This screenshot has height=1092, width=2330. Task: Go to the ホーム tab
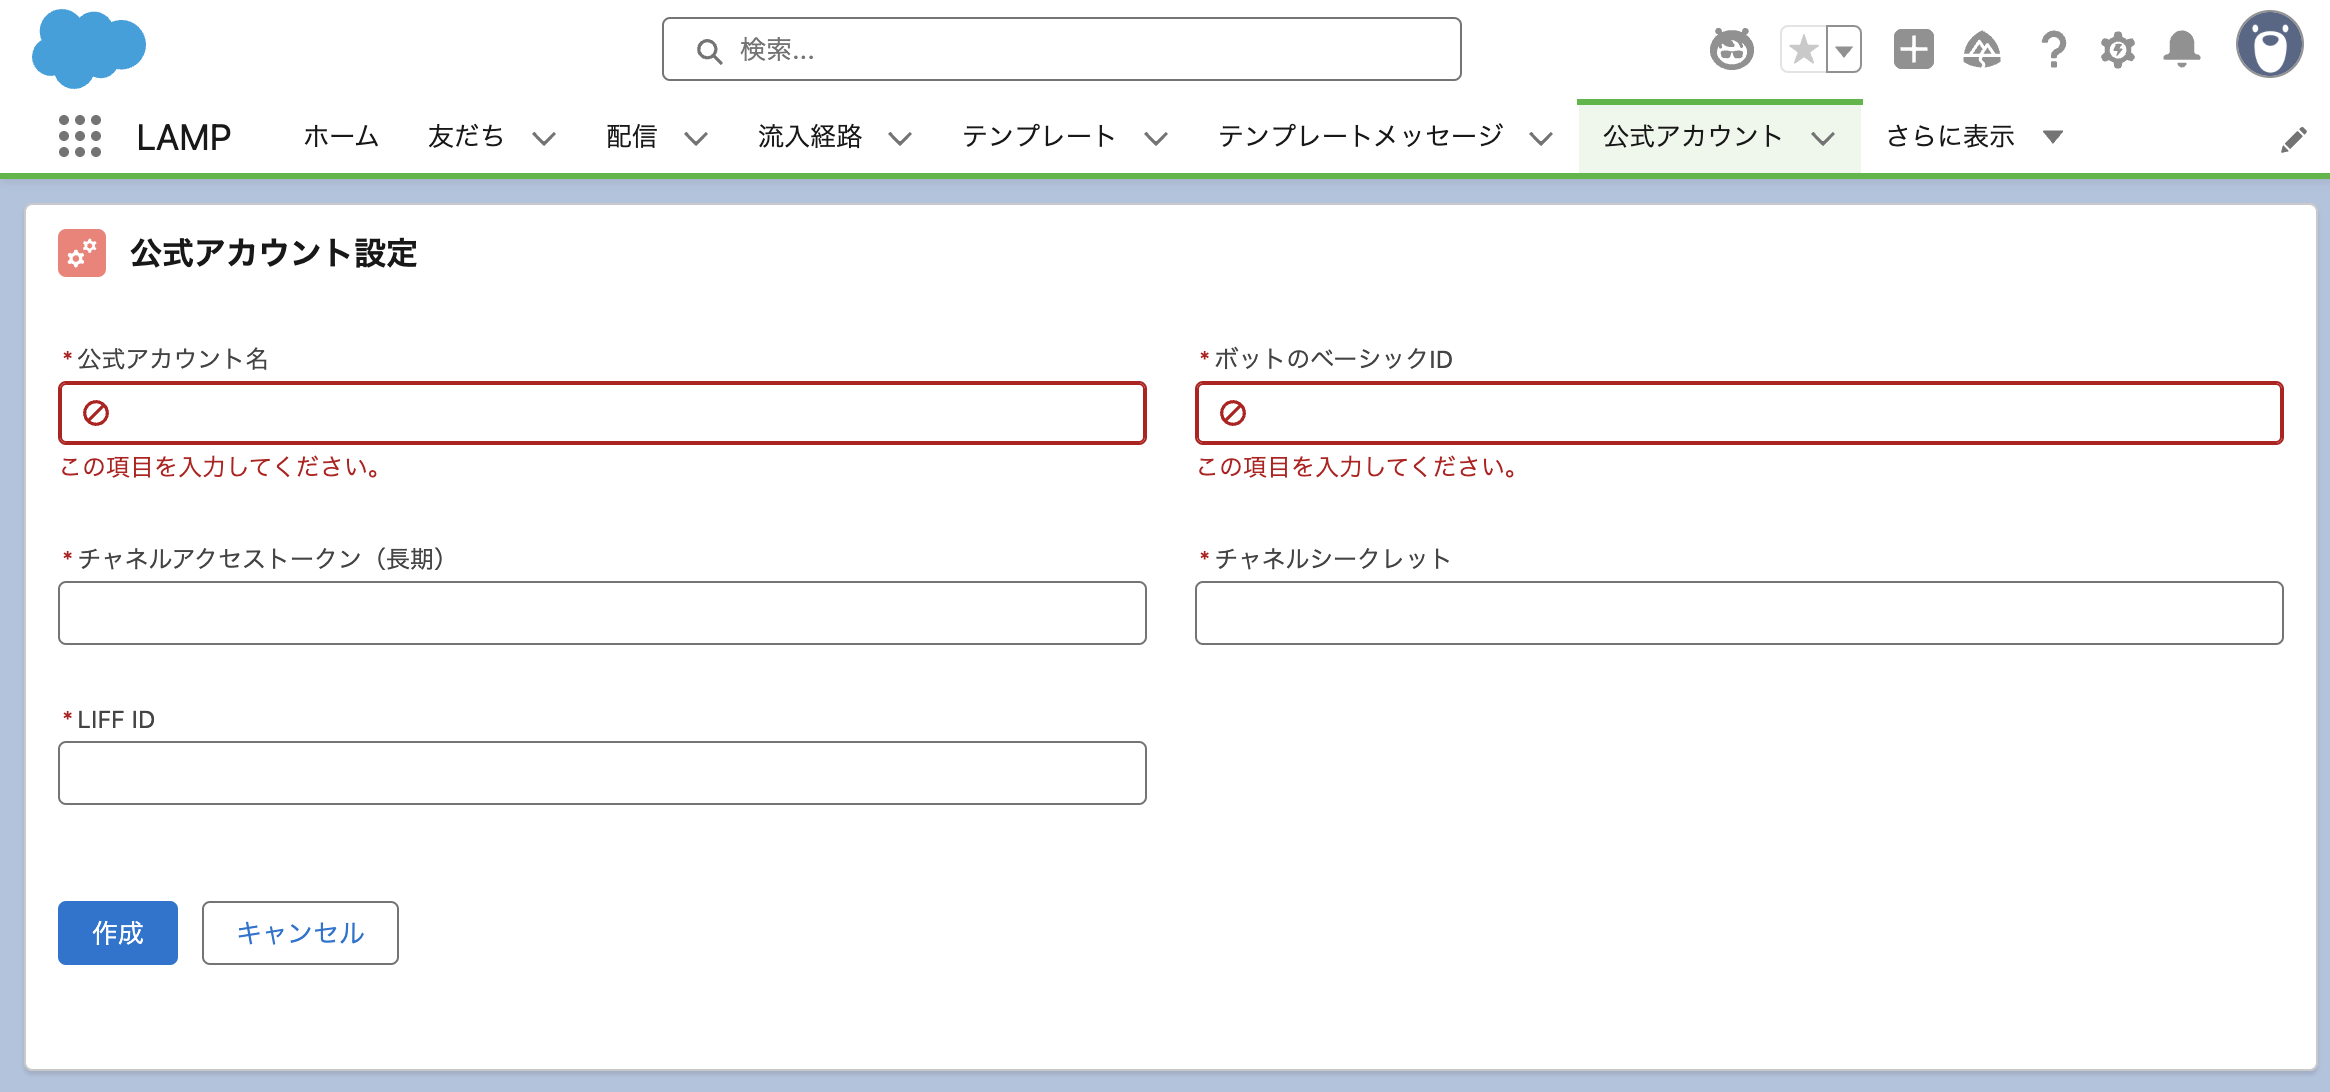coord(341,136)
